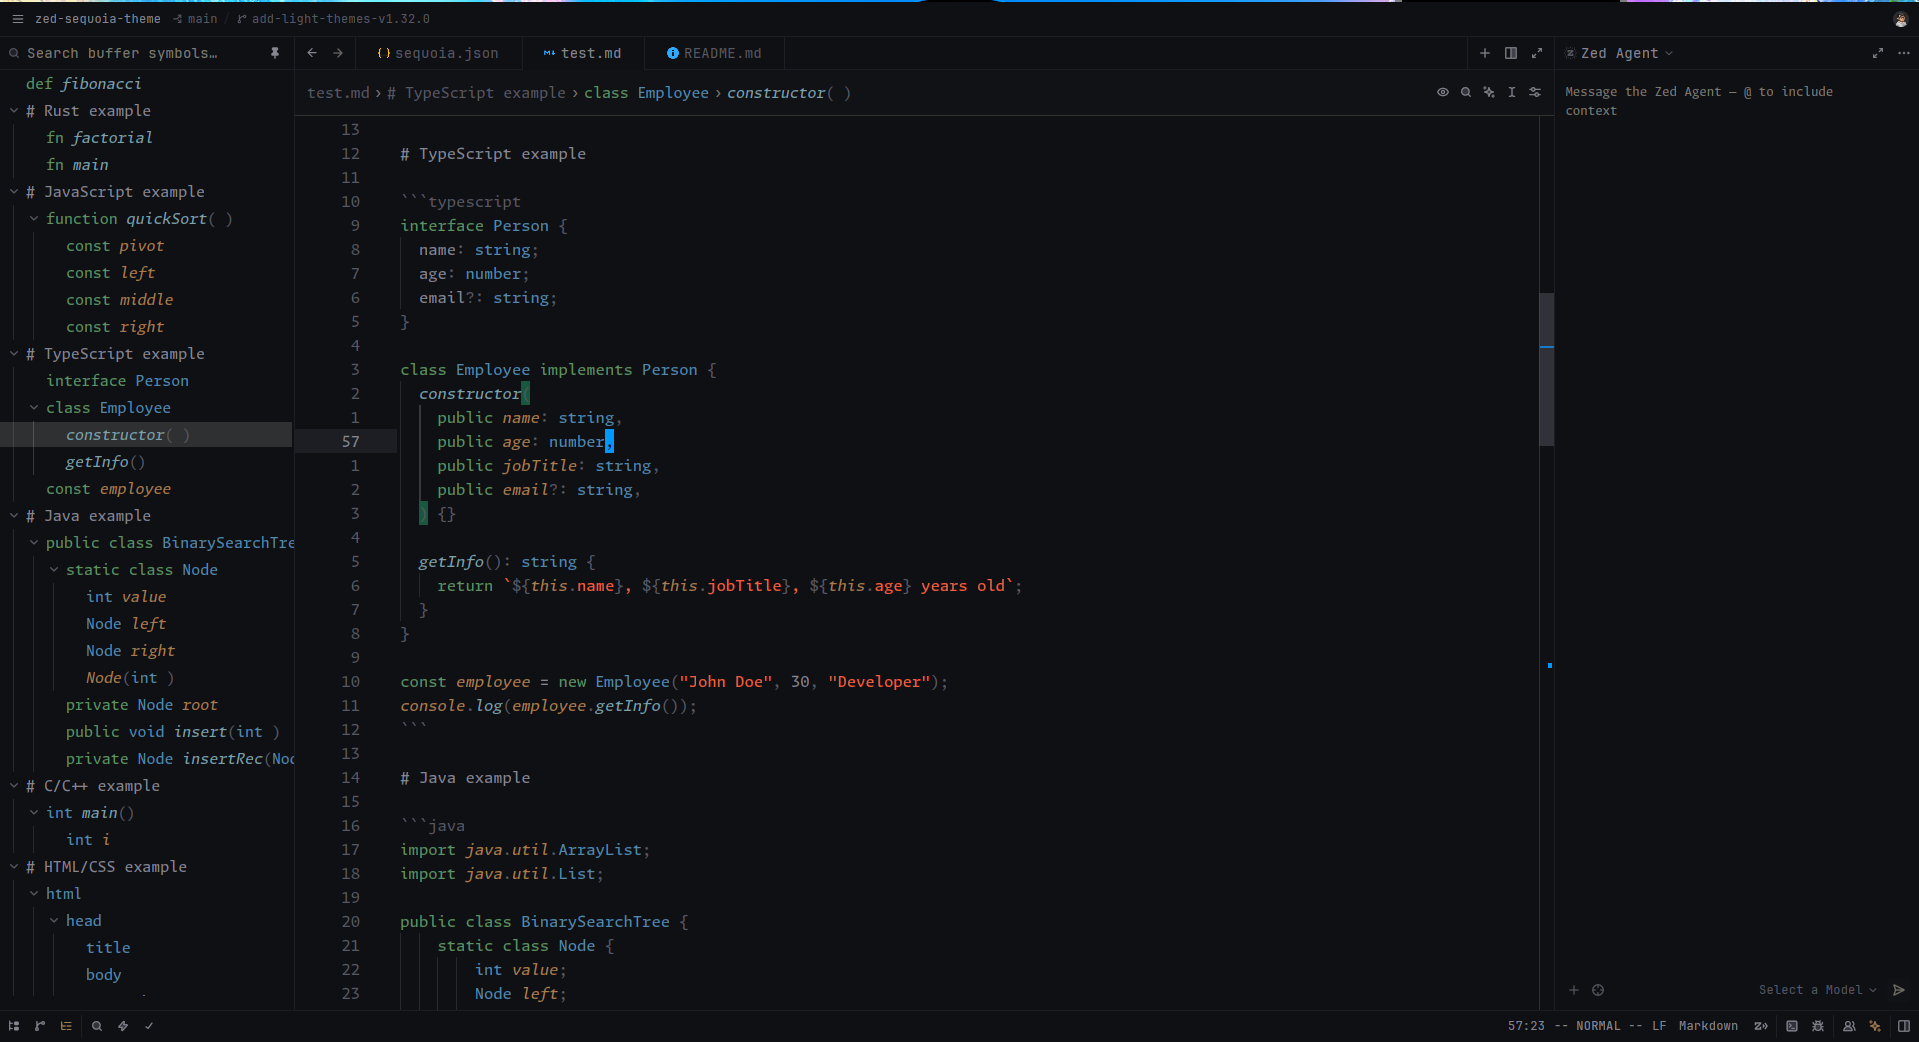Open the Terminal panel icon
The width and height of the screenshot is (1919, 1042).
pos(1792,1026)
